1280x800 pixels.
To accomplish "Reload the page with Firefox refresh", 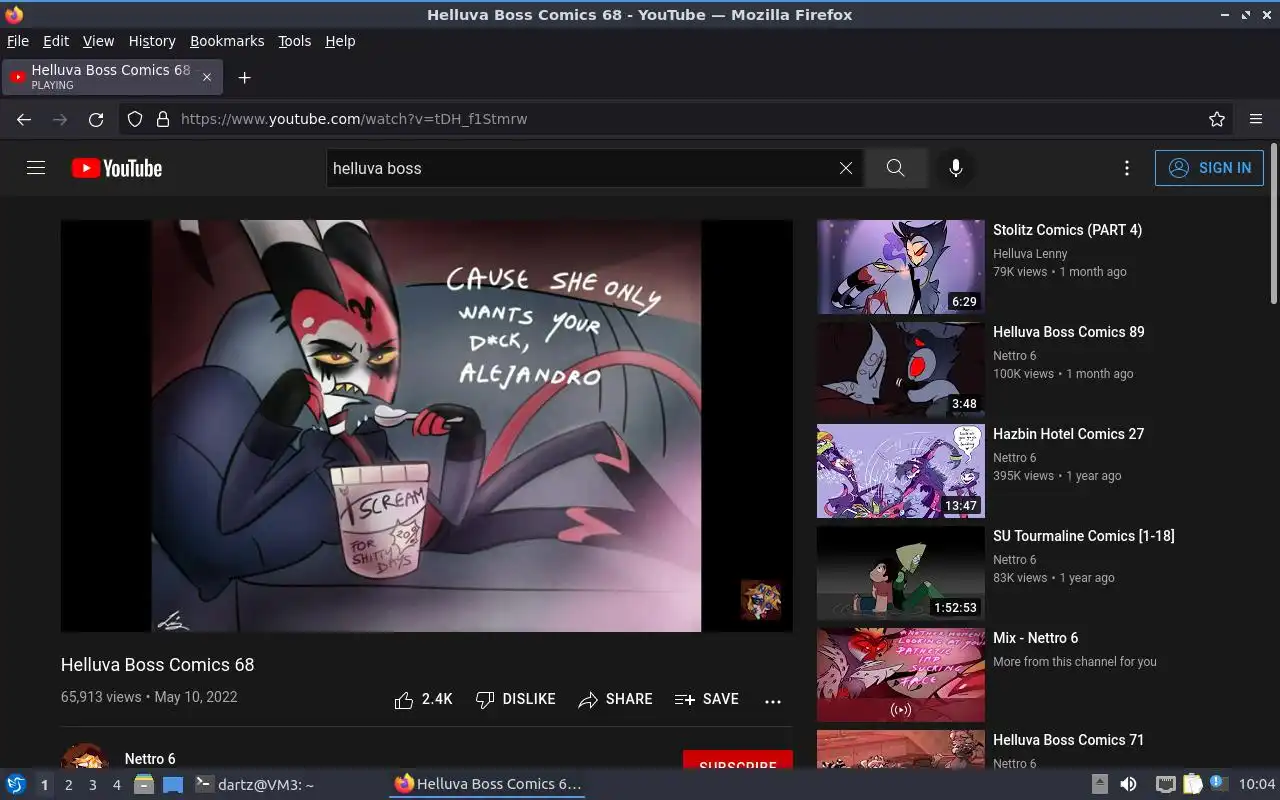I will 96,119.
